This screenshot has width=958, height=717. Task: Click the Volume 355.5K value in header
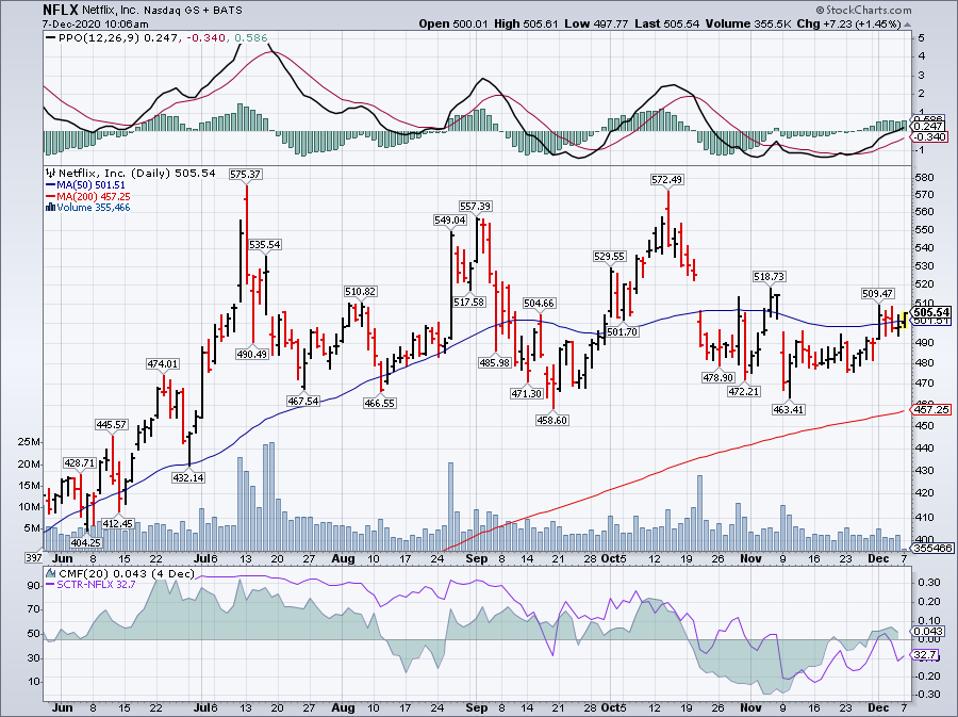[x=749, y=24]
